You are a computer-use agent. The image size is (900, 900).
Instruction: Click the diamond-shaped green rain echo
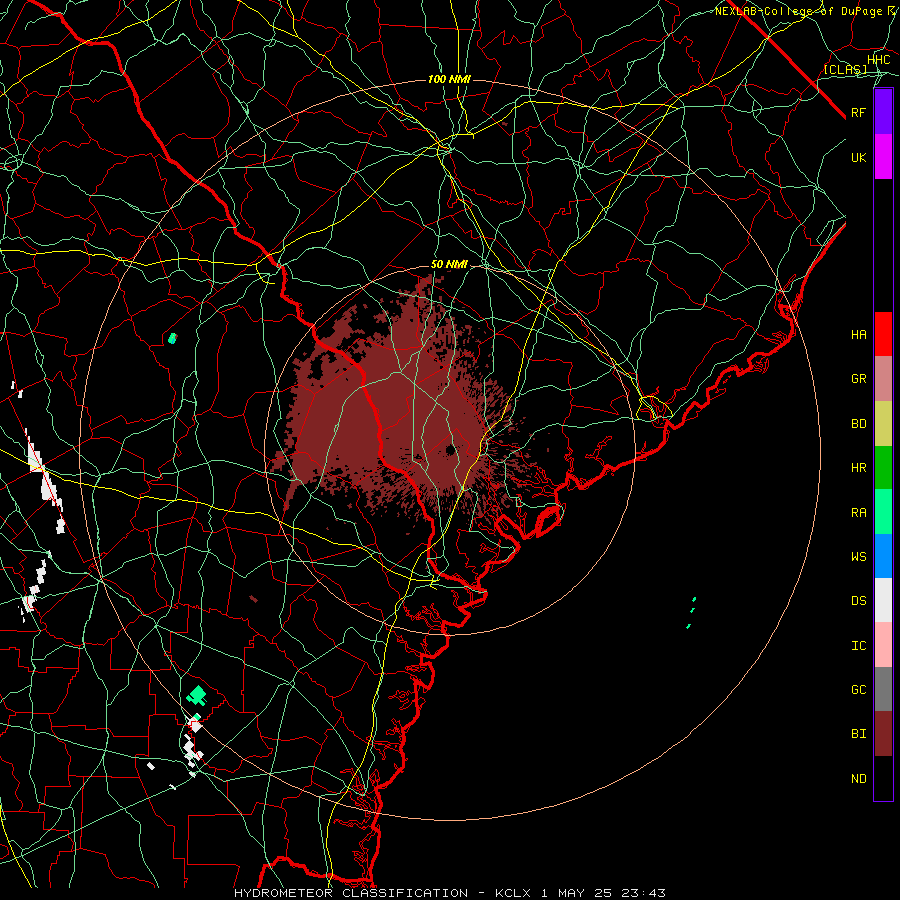pos(197,695)
